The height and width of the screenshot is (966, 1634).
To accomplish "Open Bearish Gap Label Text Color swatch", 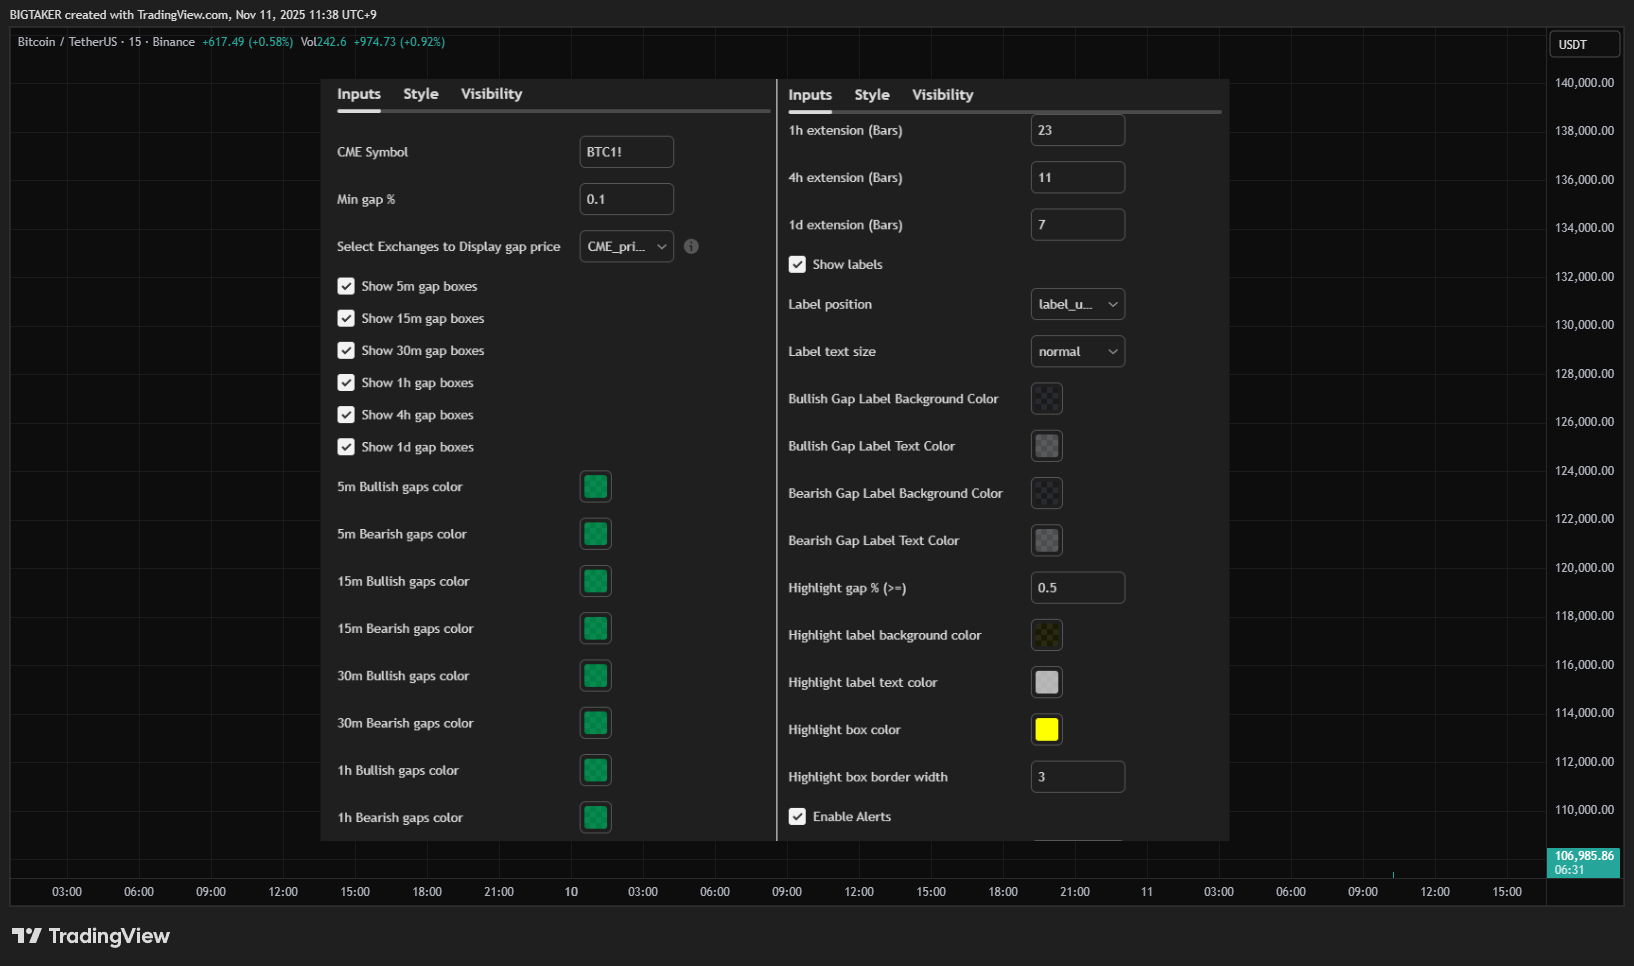I will coord(1047,541).
